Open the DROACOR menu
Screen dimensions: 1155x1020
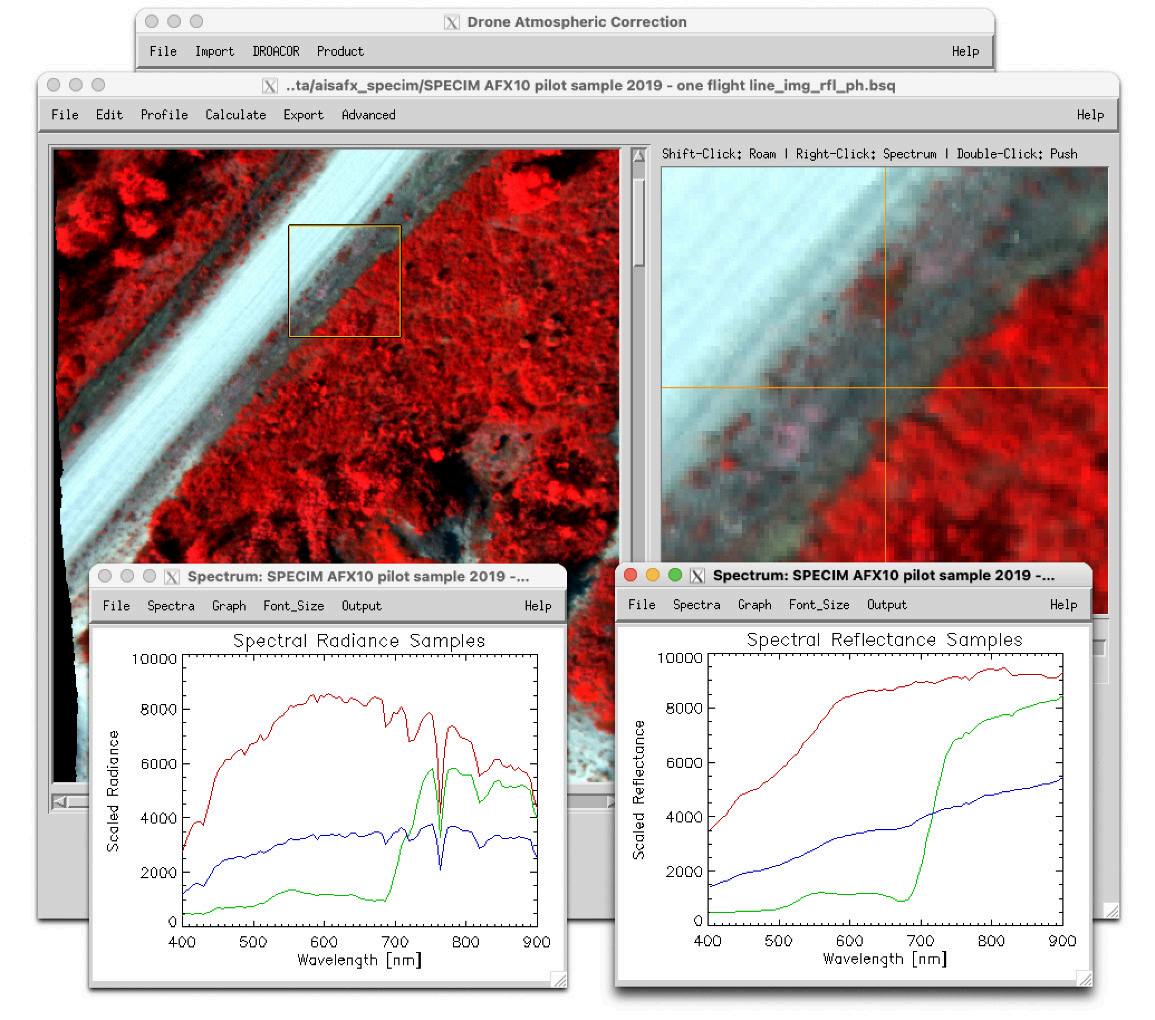coord(275,51)
